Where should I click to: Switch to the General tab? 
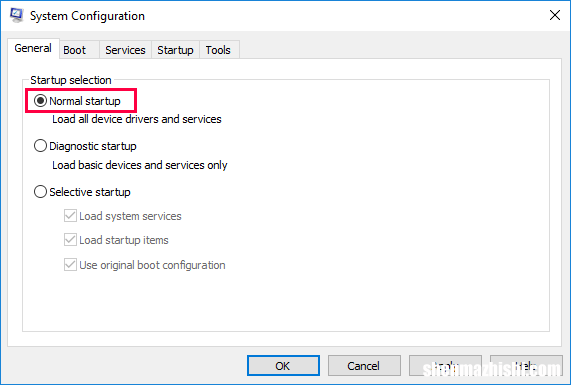33,48
